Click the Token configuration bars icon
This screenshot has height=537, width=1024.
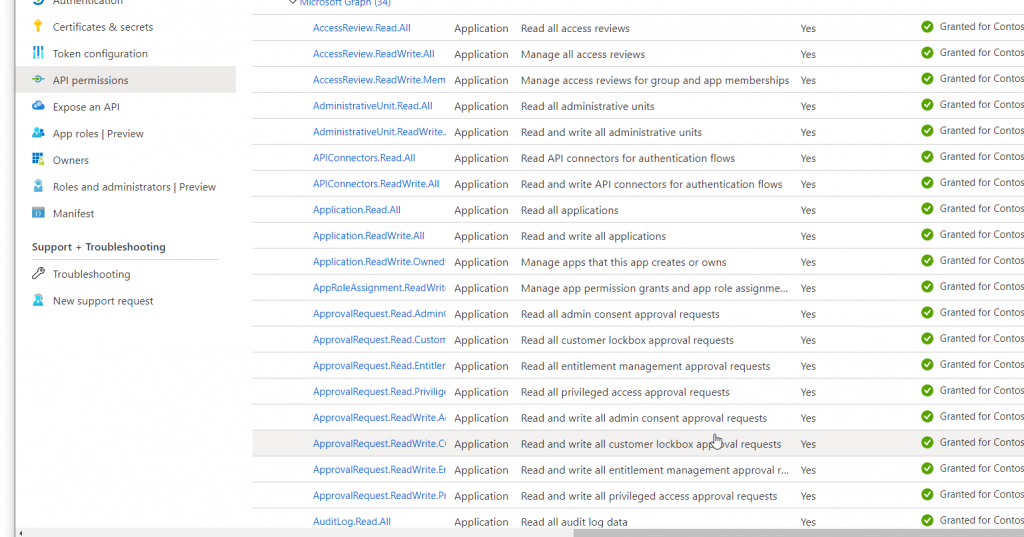click(x=38, y=52)
